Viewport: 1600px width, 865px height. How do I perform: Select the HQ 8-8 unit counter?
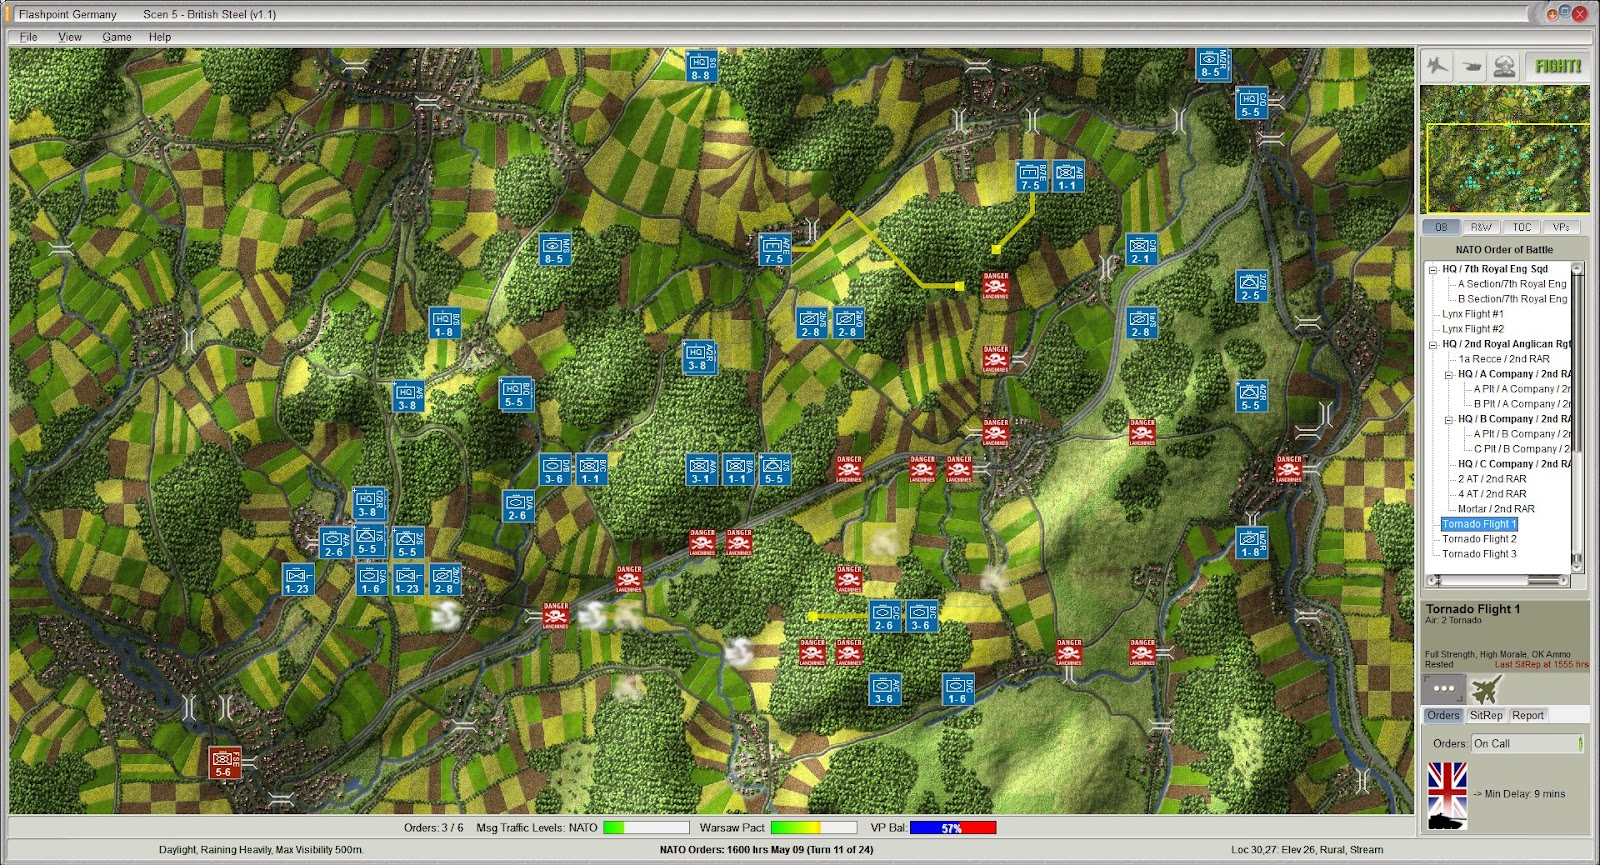700,67
